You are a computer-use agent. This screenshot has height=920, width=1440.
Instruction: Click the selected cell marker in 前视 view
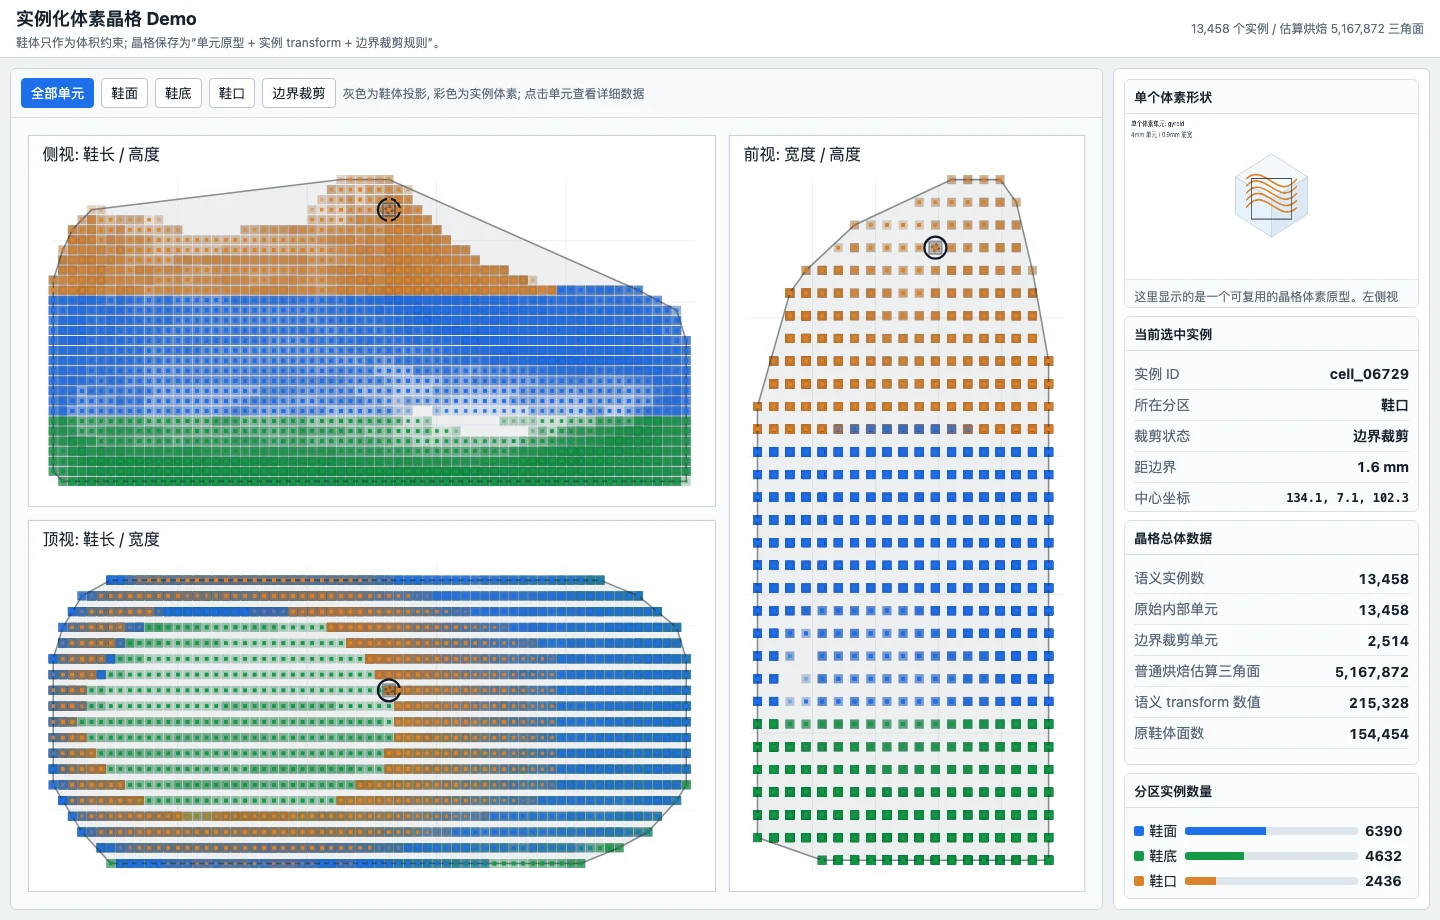(935, 247)
